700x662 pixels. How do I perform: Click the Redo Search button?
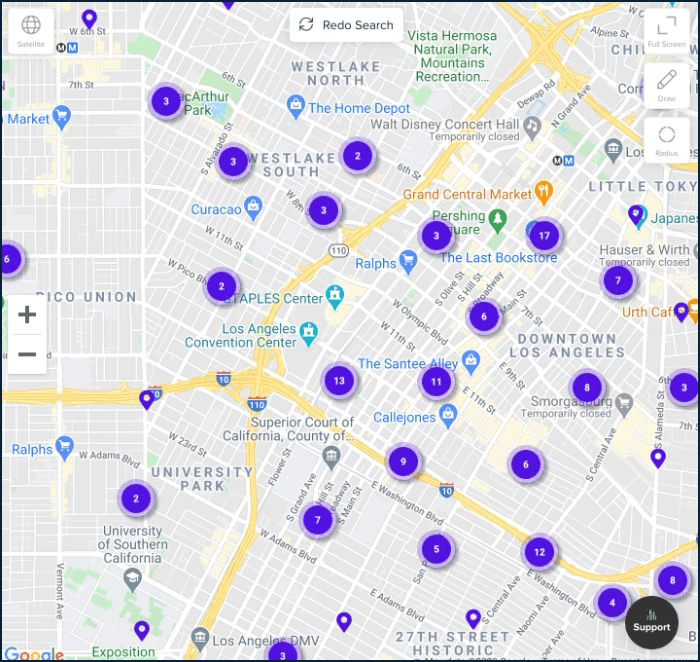(x=346, y=25)
